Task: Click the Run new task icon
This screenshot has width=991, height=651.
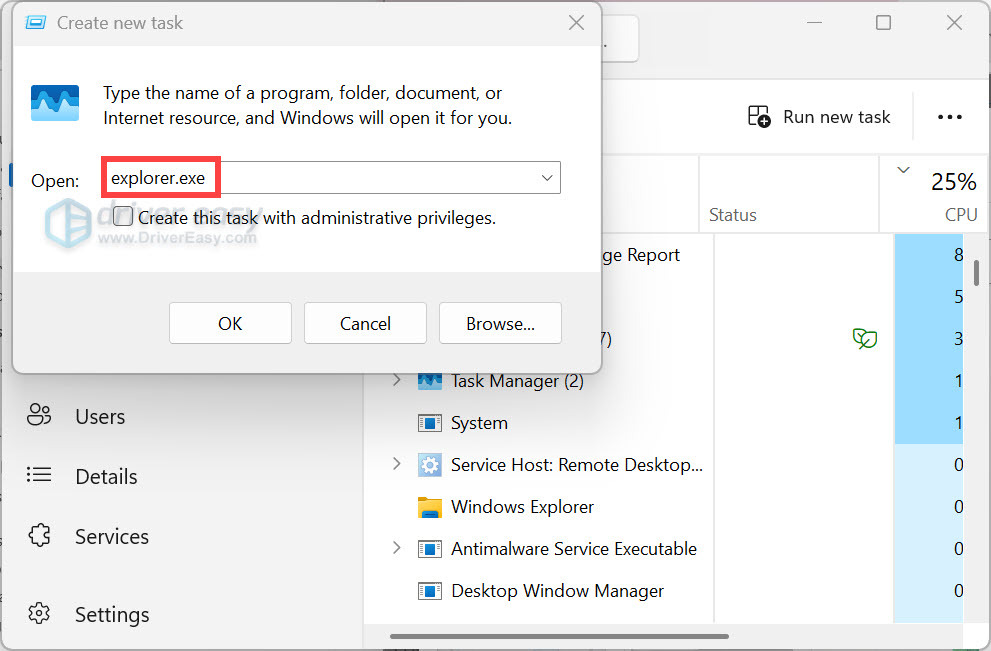Action: (x=758, y=117)
